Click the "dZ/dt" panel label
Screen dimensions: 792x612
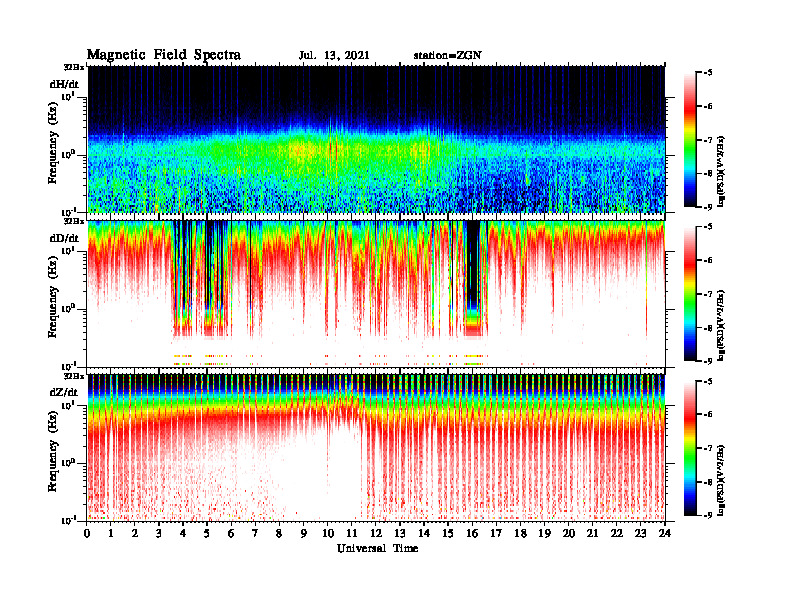click(x=64, y=392)
